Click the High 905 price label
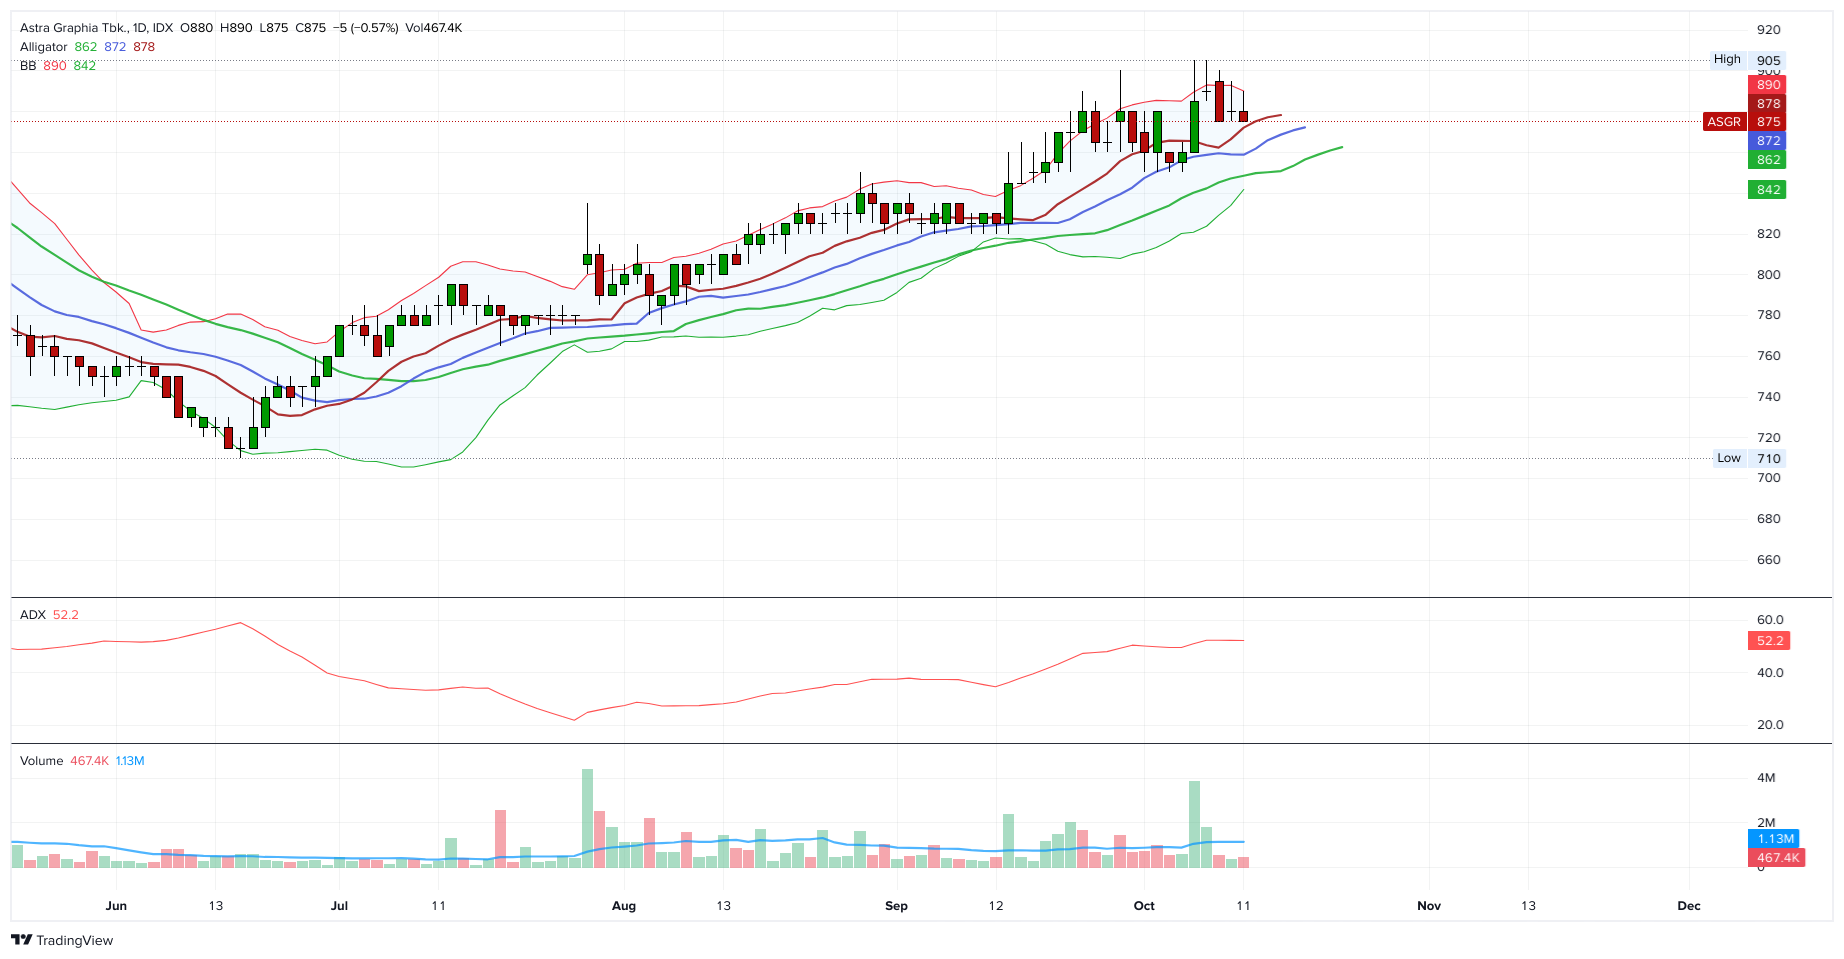The image size is (1844, 959). (x=1747, y=60)
